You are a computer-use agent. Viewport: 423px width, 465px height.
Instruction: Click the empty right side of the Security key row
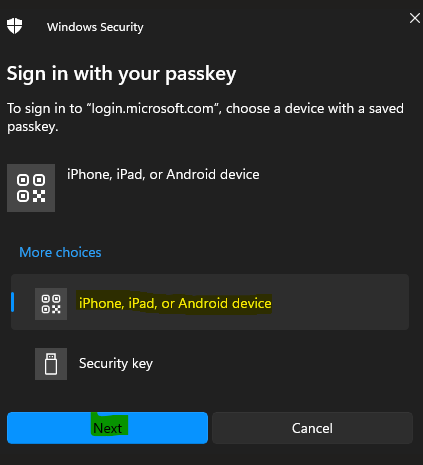(x=280, y=364)
